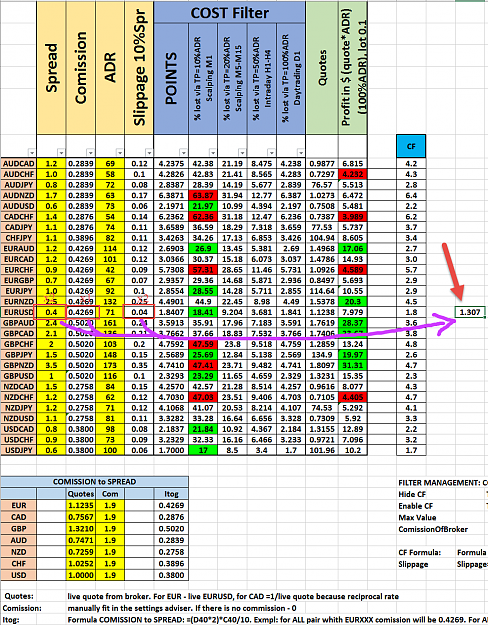488x625 pixels.
Task: Select the green cell showing 25.69
Action: point(203,355)
